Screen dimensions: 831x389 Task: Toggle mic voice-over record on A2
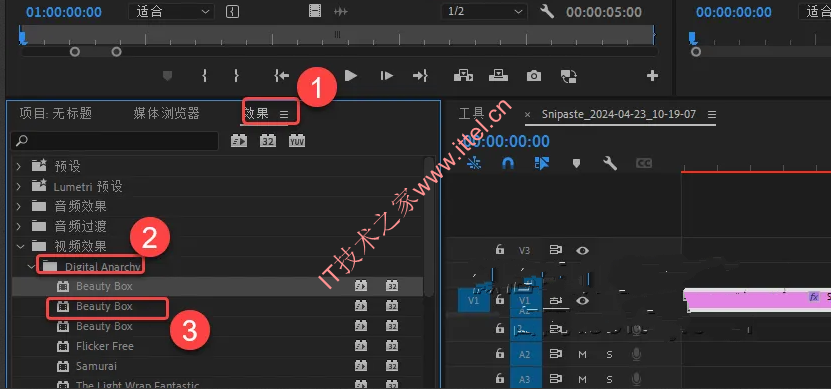click(636, 355)
